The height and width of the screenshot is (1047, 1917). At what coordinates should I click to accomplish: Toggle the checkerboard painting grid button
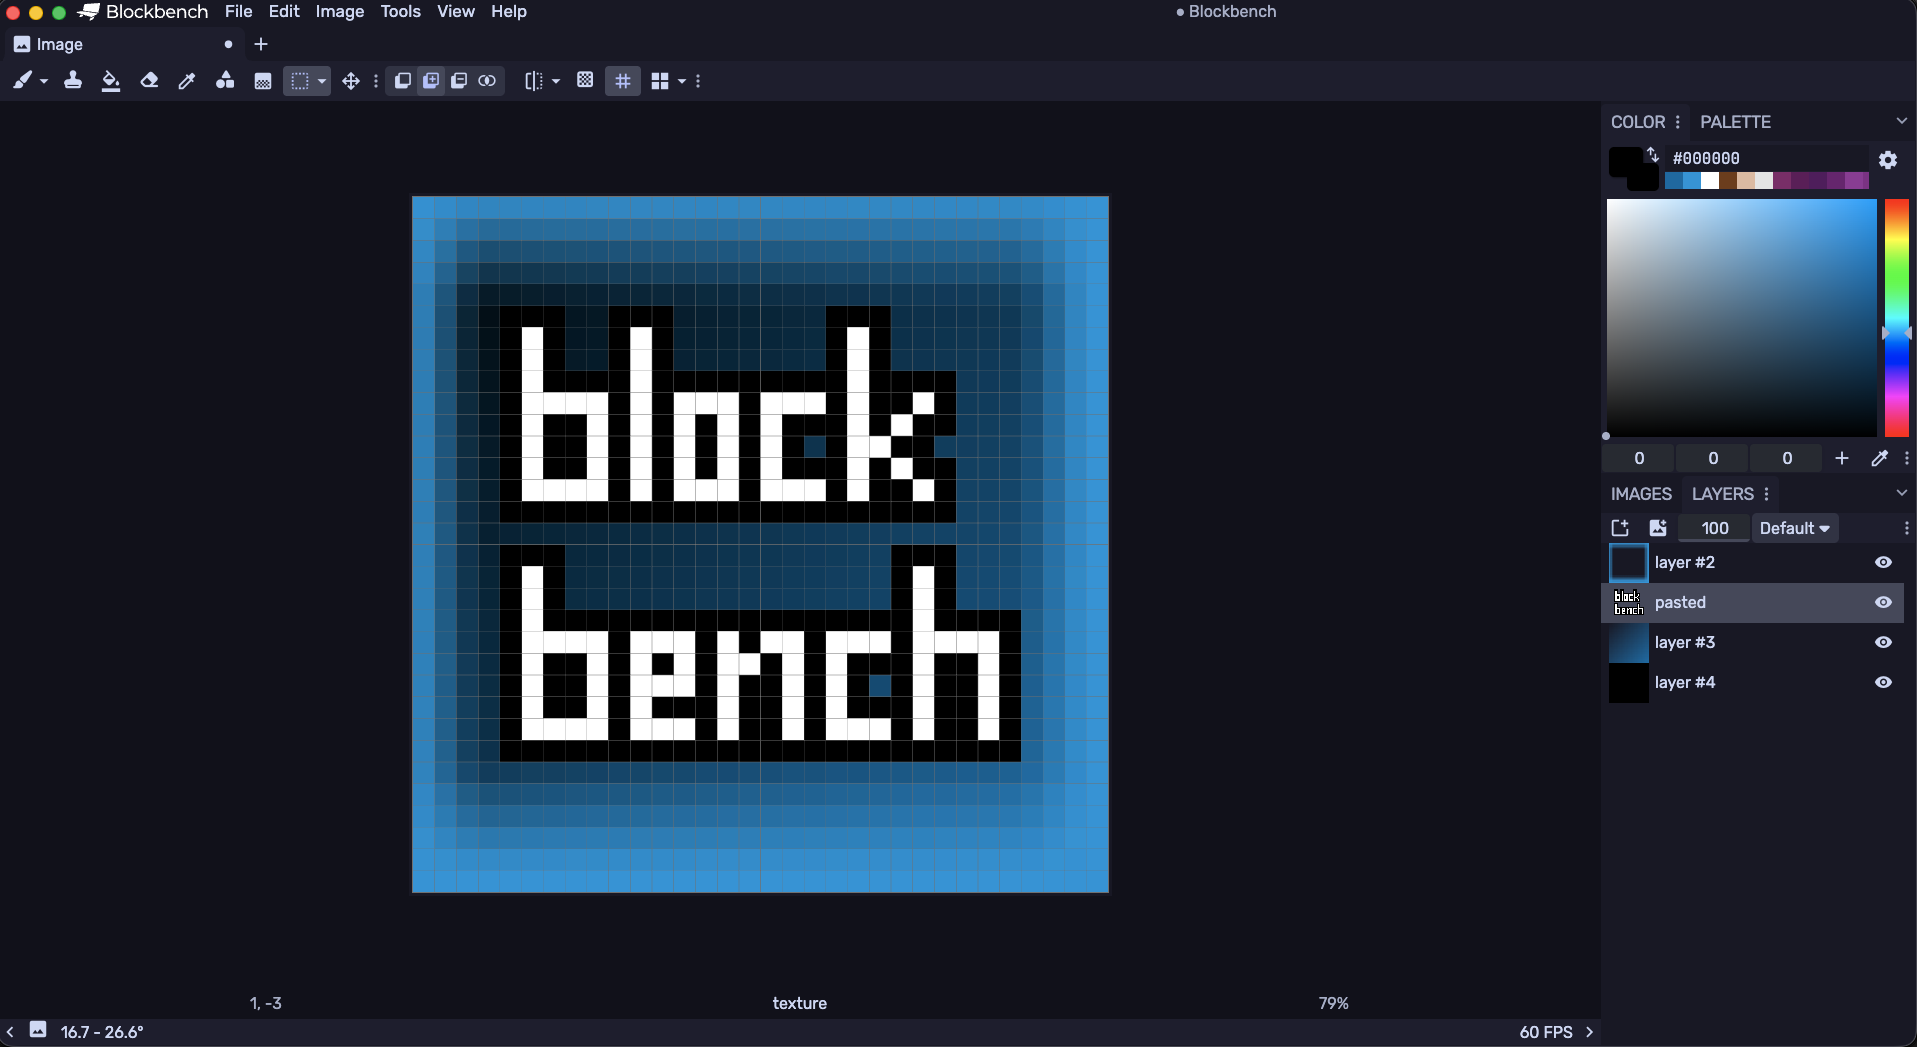[586, 81]
